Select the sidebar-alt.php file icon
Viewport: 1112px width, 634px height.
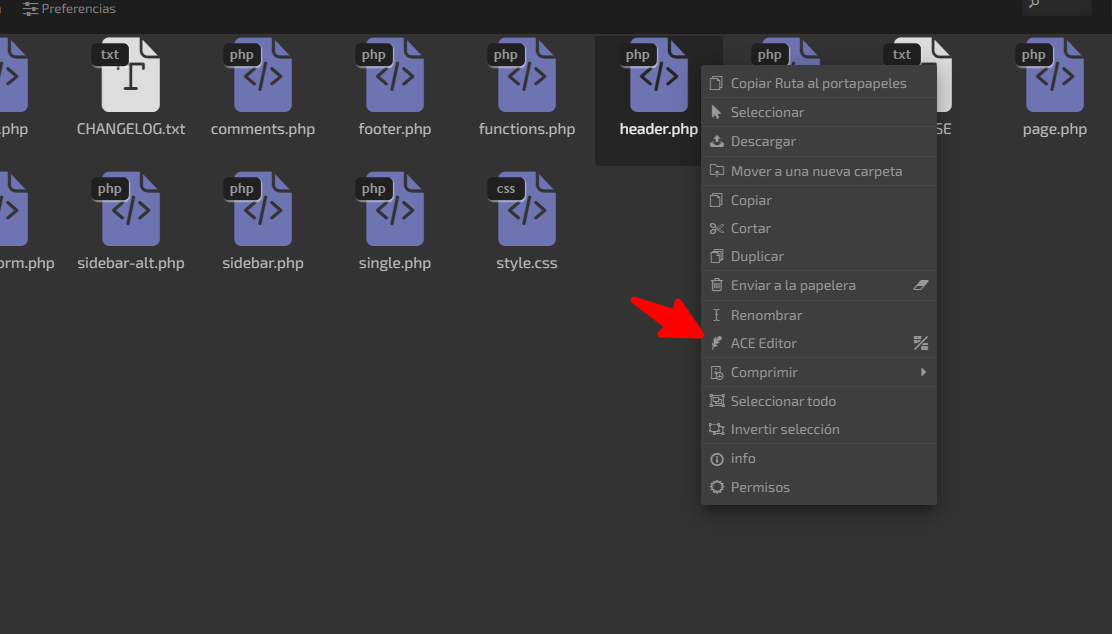tap(130, 209)
